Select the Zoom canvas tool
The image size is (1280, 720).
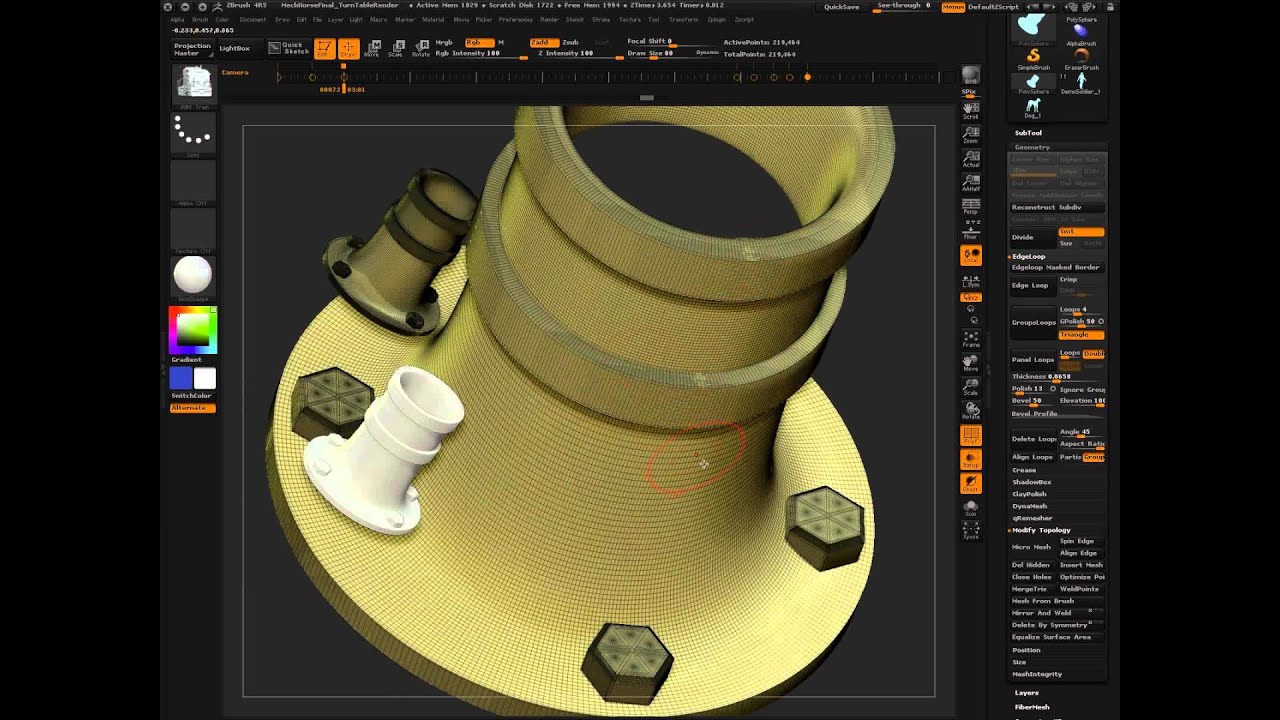pyautogui.click(x=970, y=133)
